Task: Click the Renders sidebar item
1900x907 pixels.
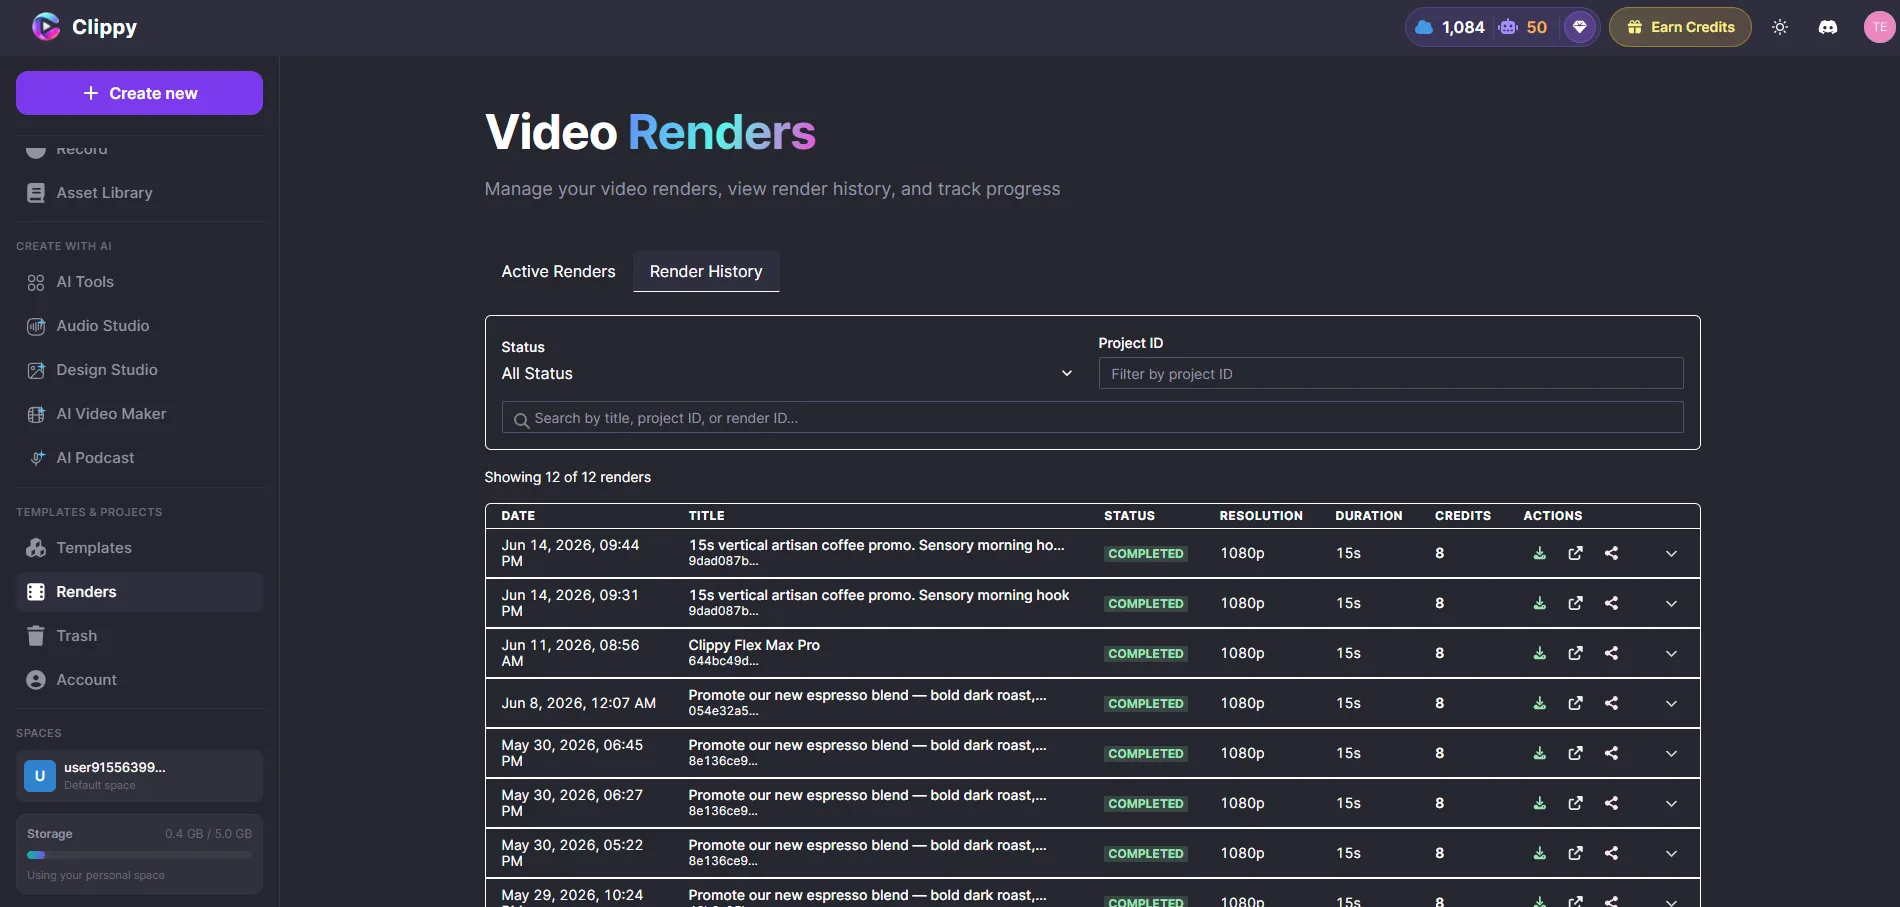Action: coord(139,592)
